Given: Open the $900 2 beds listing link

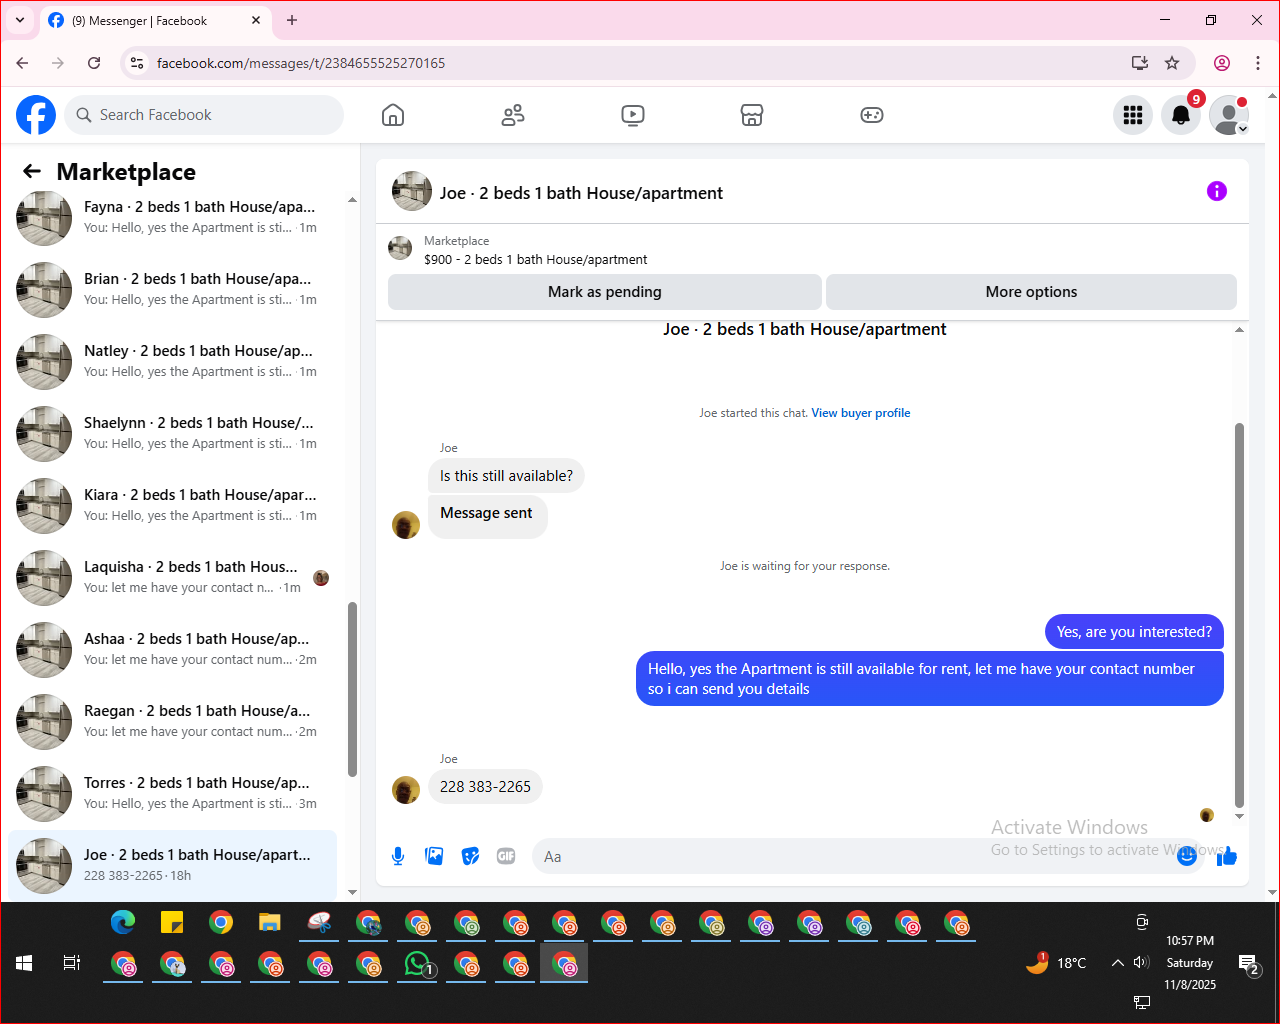Looking at the screenshot, I should click(x=535, y=259).
